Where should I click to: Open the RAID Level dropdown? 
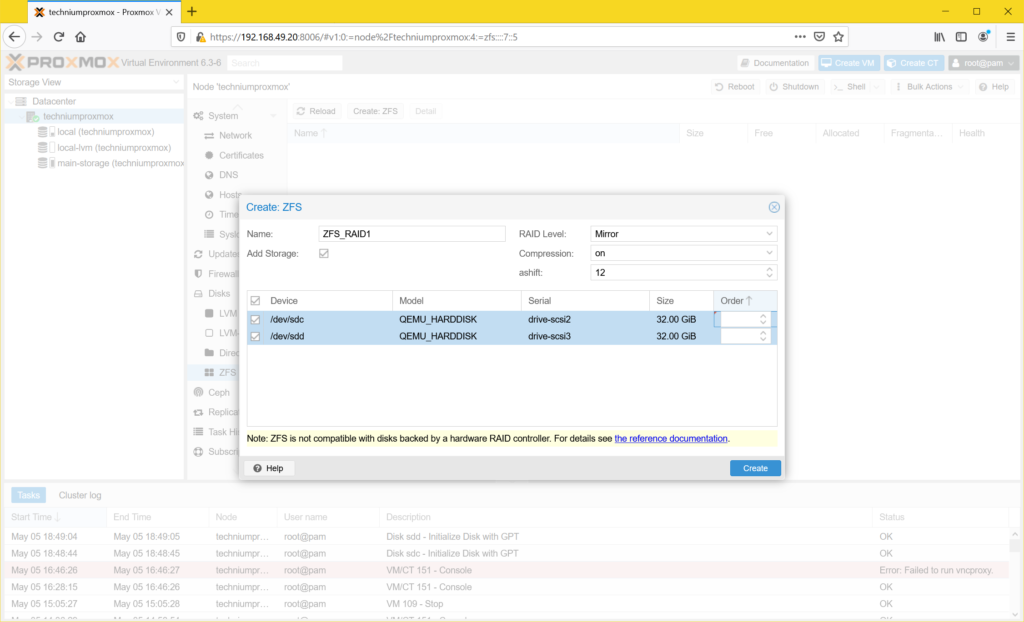coord(770,233)
